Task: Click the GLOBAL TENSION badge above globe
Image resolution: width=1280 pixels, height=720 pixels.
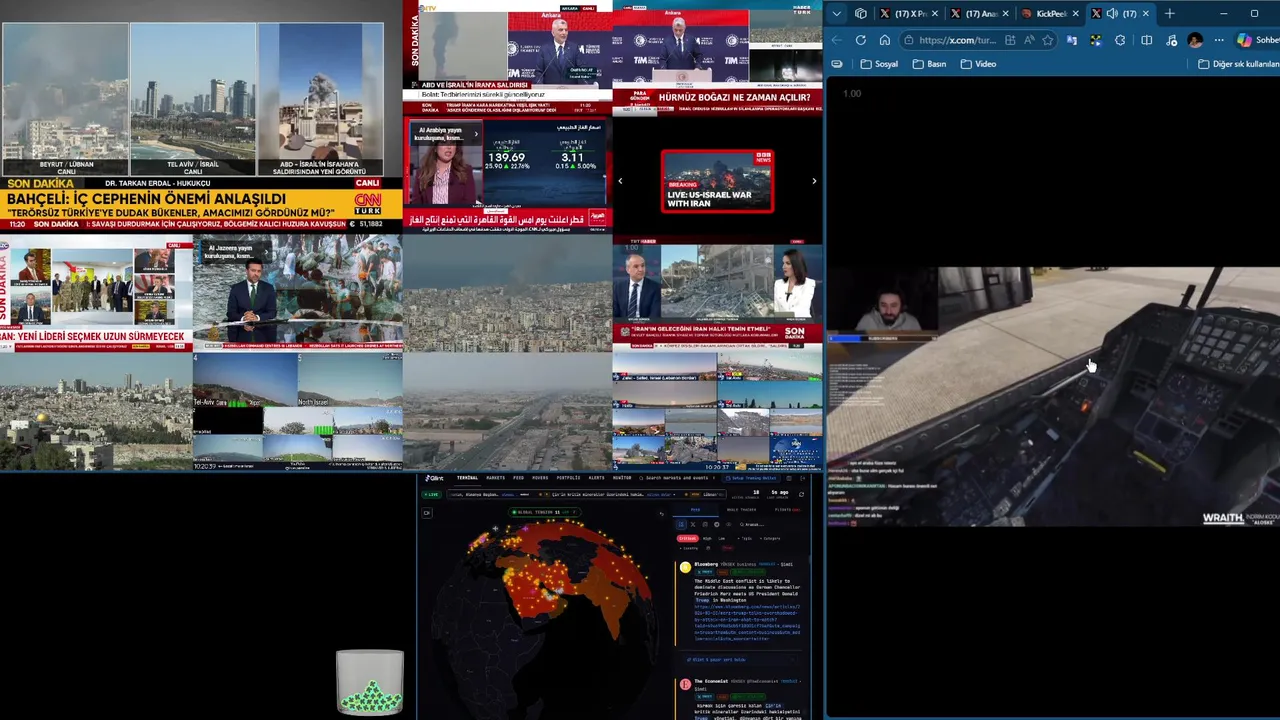Action: (545, 512)
